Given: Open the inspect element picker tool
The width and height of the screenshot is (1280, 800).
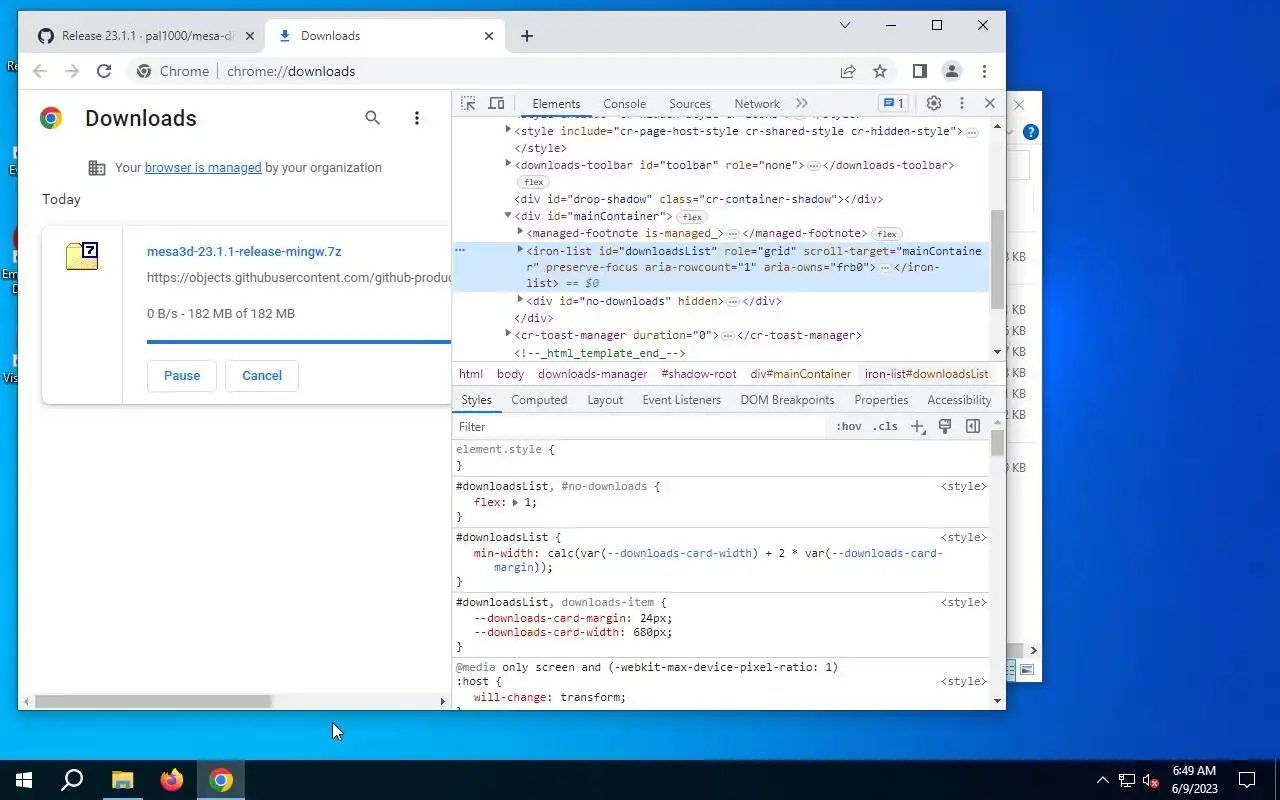Looking at the screenshot, I should tap(468, 103).
